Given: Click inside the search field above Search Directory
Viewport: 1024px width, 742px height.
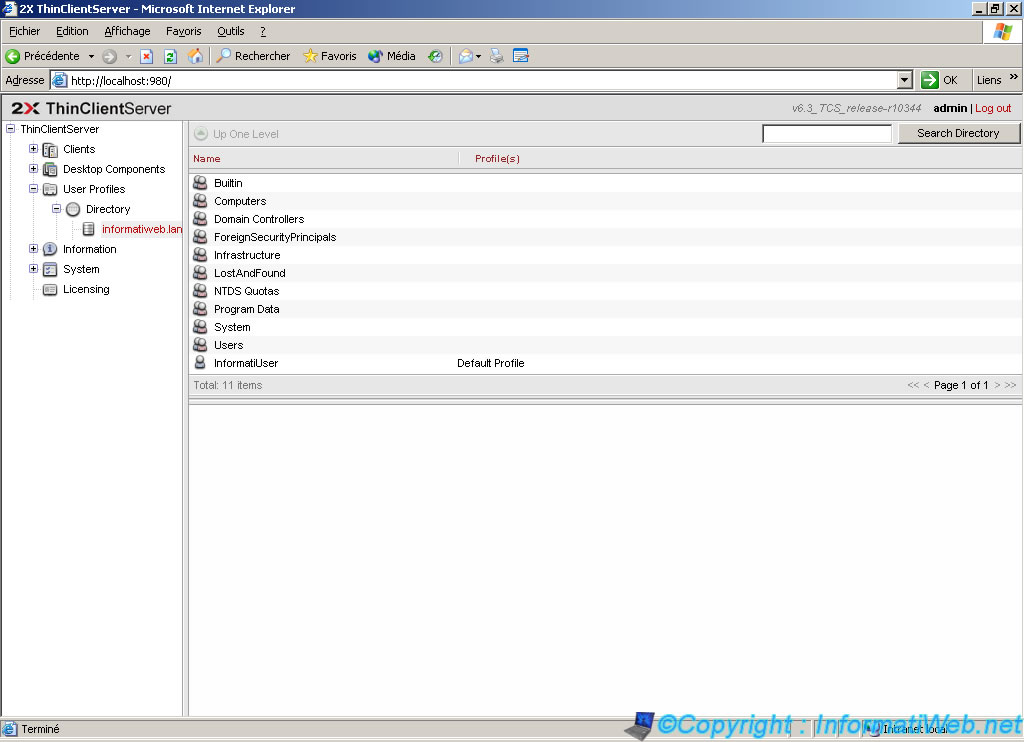Looking at the screenshot, I should pyautogui.click(x=827, y=132).
